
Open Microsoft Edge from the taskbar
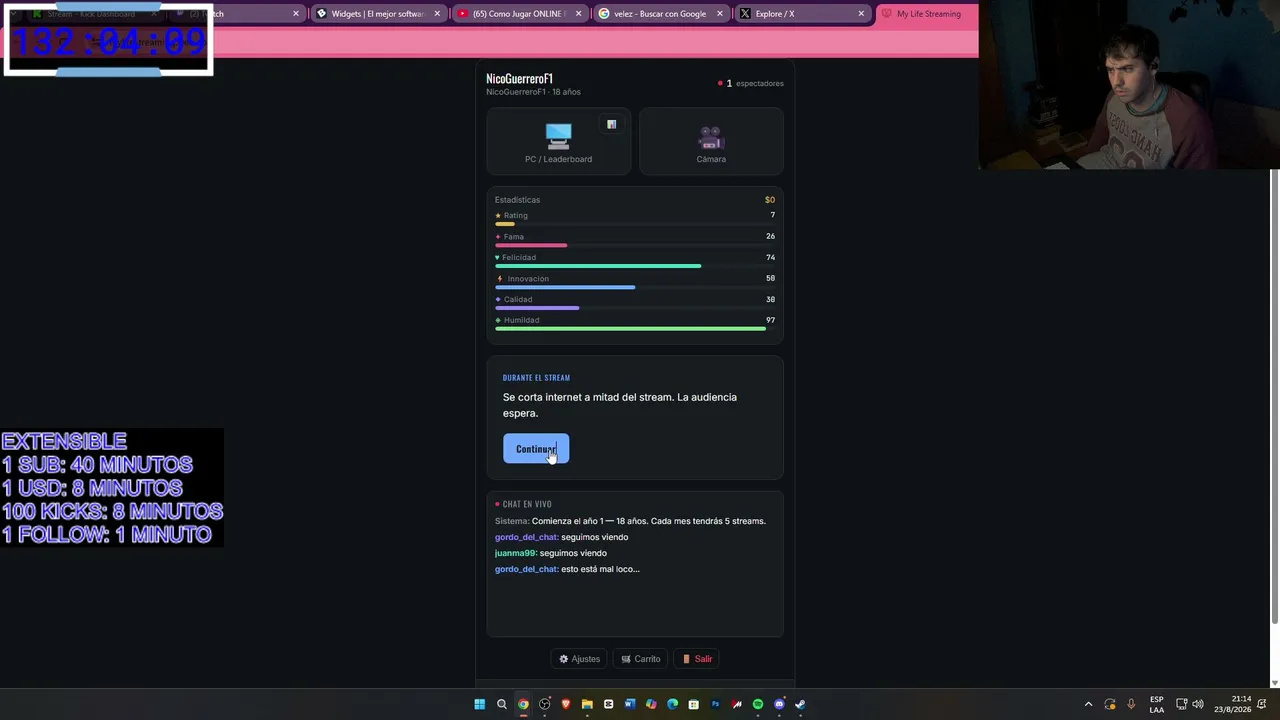pyautogui.click(x=672, y=704)
